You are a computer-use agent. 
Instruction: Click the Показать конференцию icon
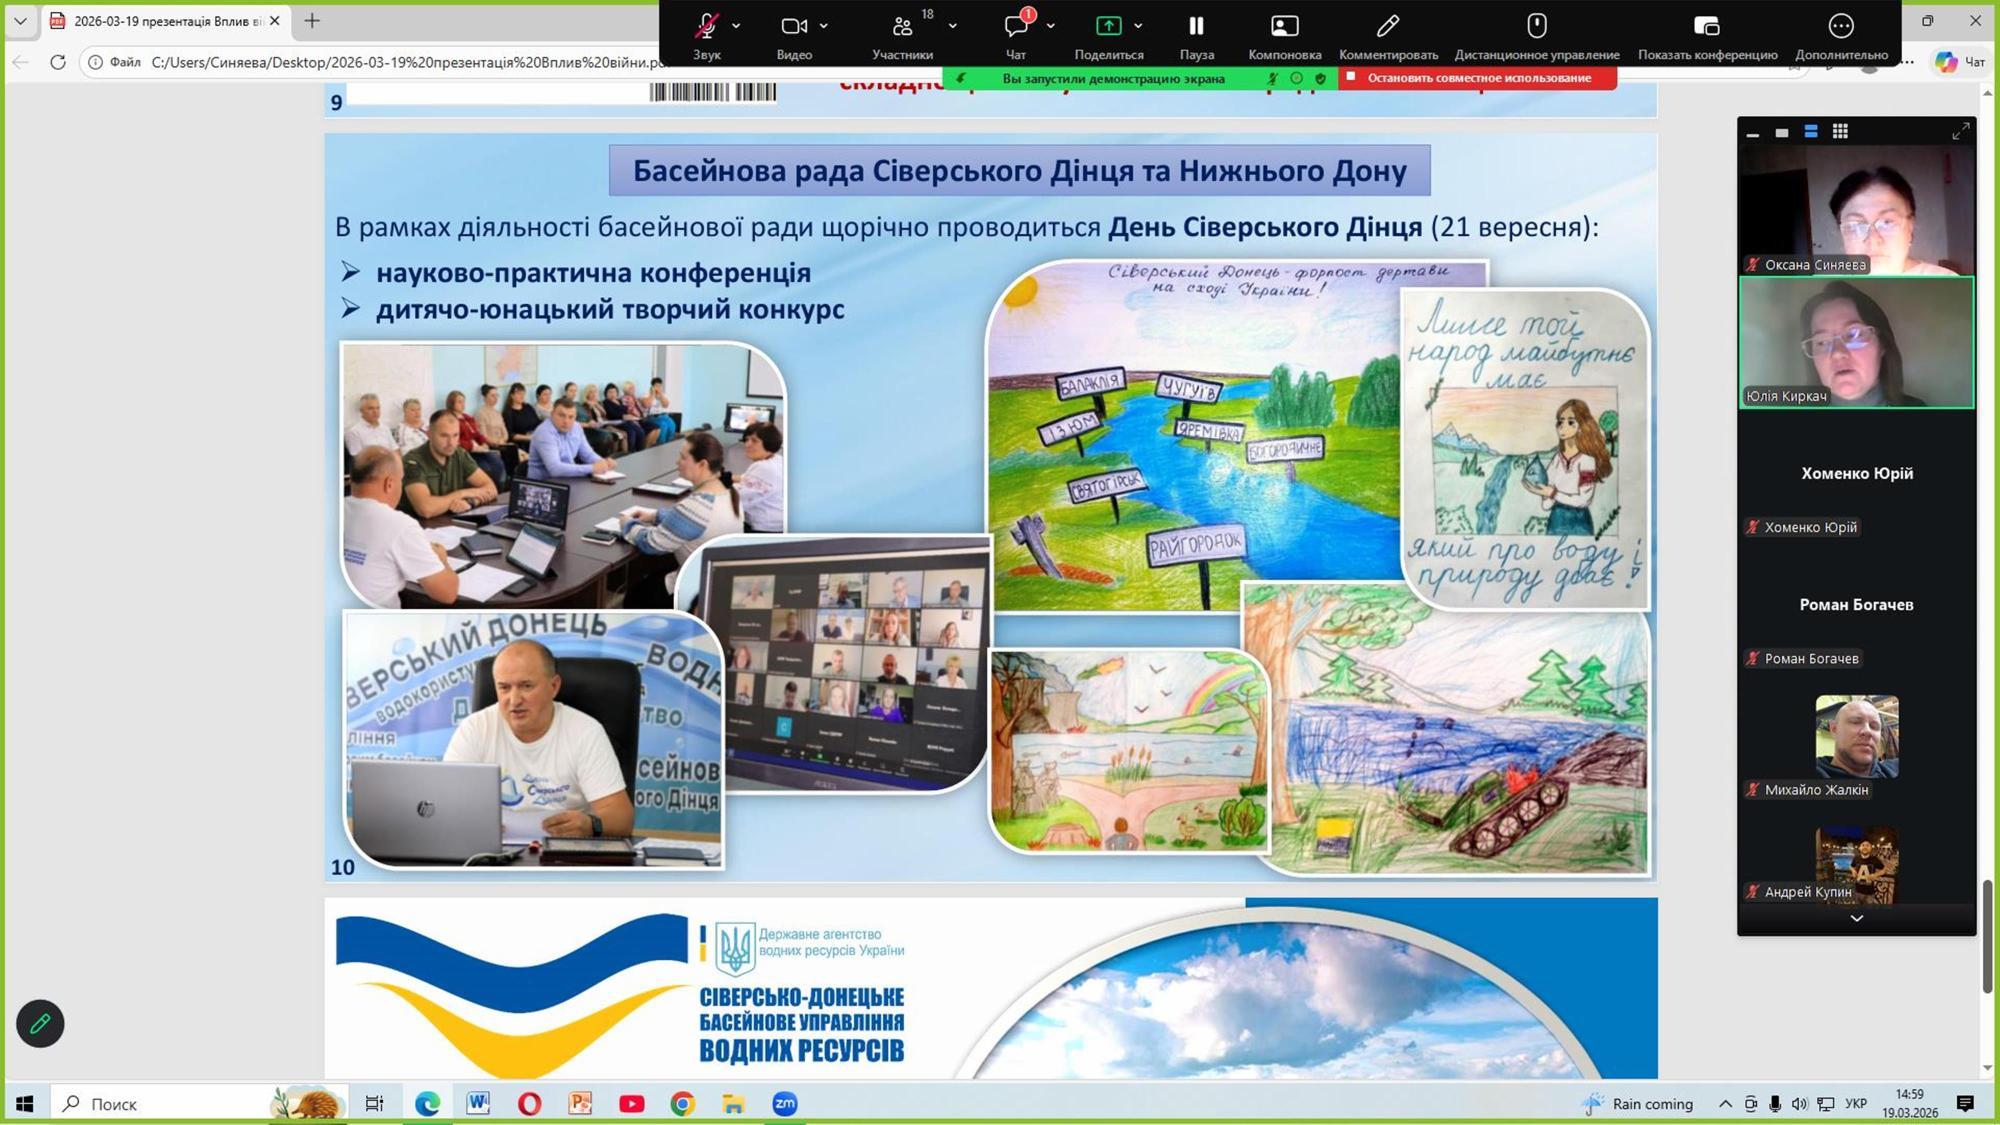1707,27
